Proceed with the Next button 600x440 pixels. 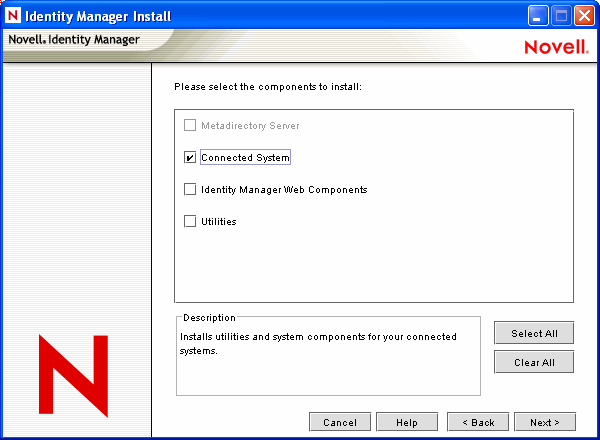click(x=544, y=422)
